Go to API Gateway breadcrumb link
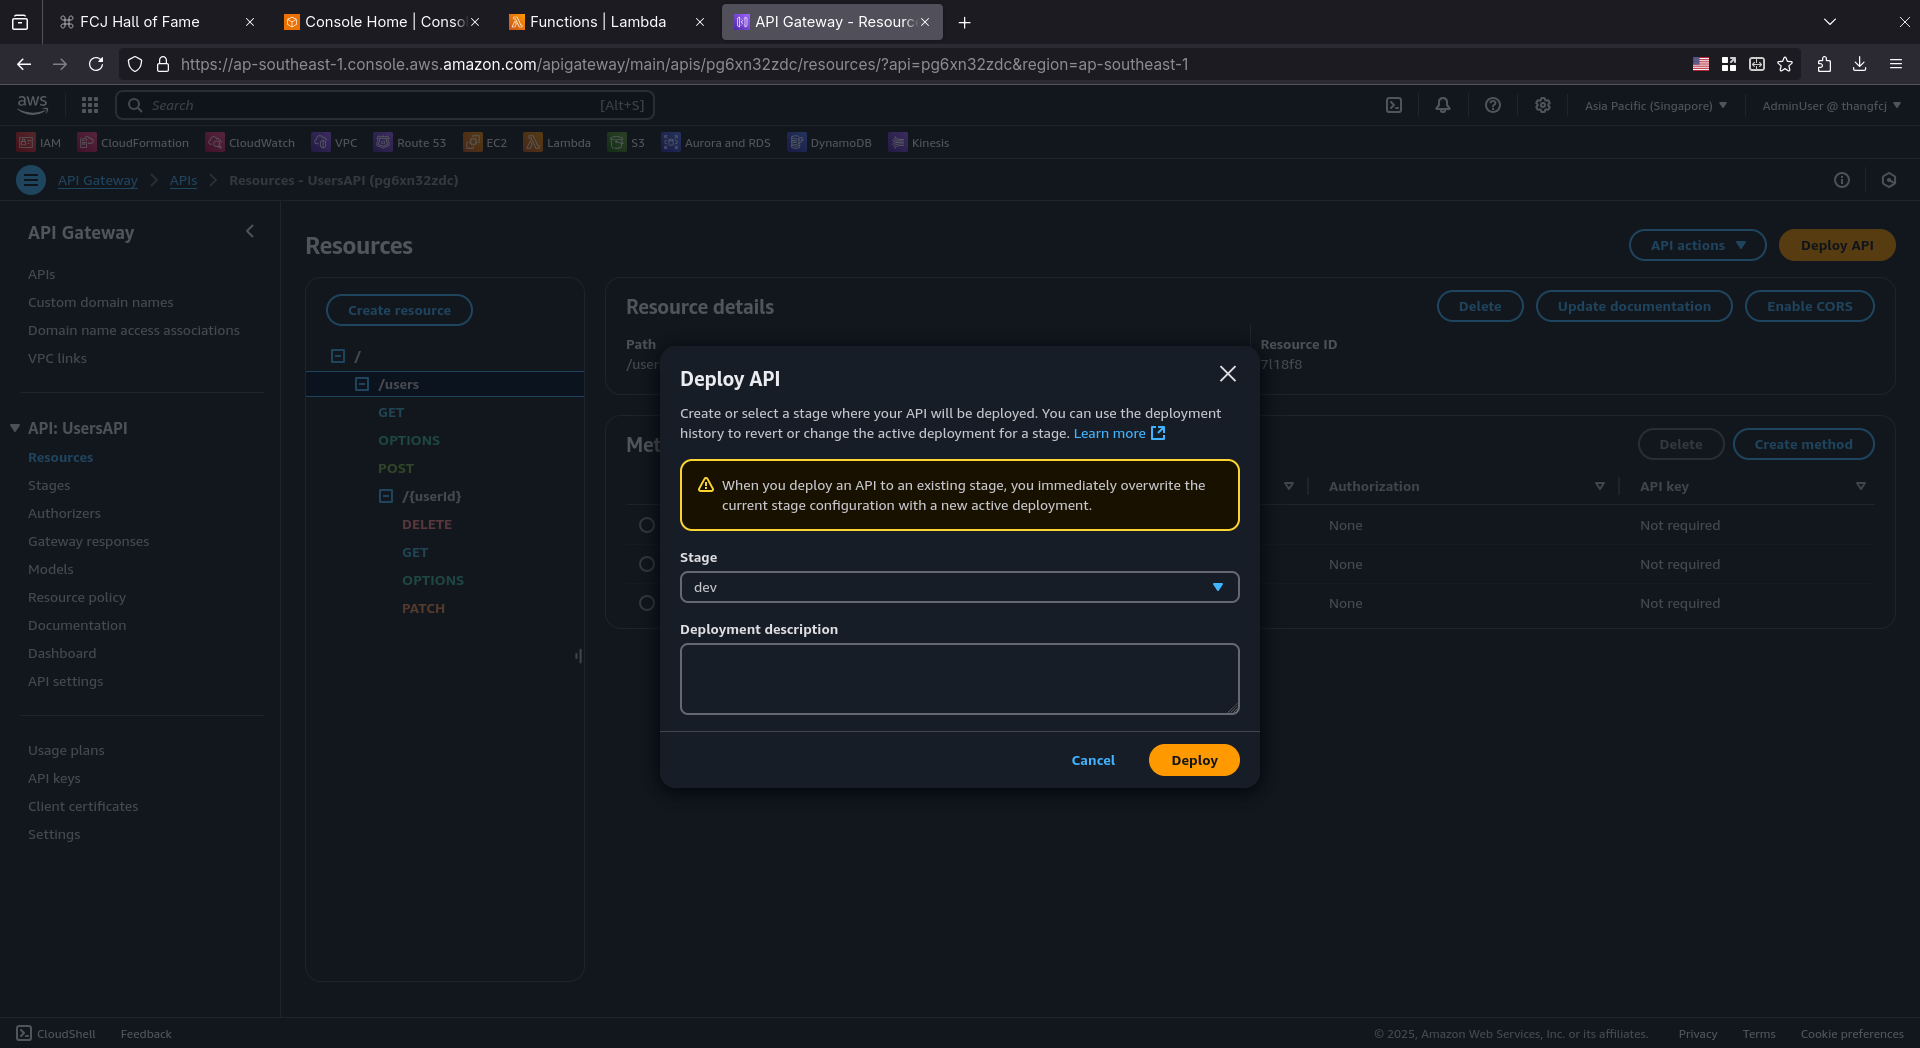 click(x=97, y=180)
